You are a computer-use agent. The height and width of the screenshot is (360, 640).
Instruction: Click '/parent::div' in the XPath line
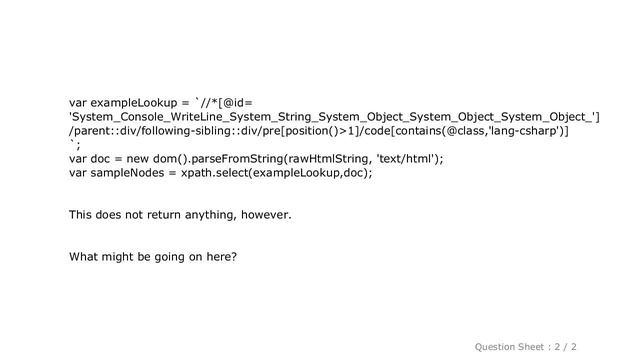click(103, 131)
